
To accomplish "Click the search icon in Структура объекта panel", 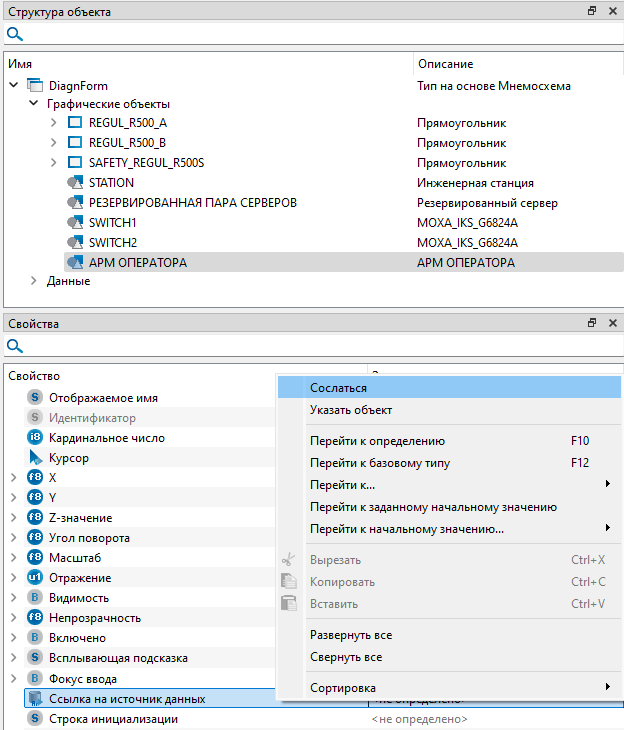I will [x=15, y=34].
